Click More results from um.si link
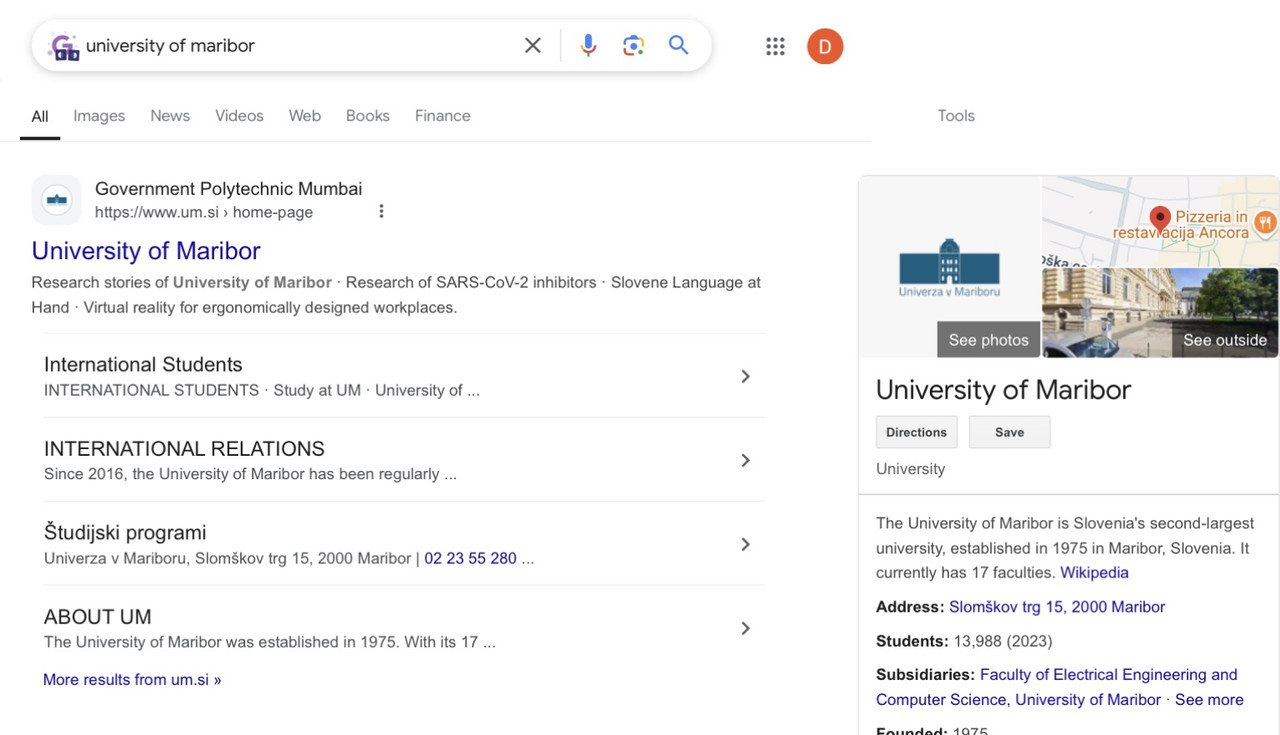This screenshot has width=1280, height=735. coord(132,680)
